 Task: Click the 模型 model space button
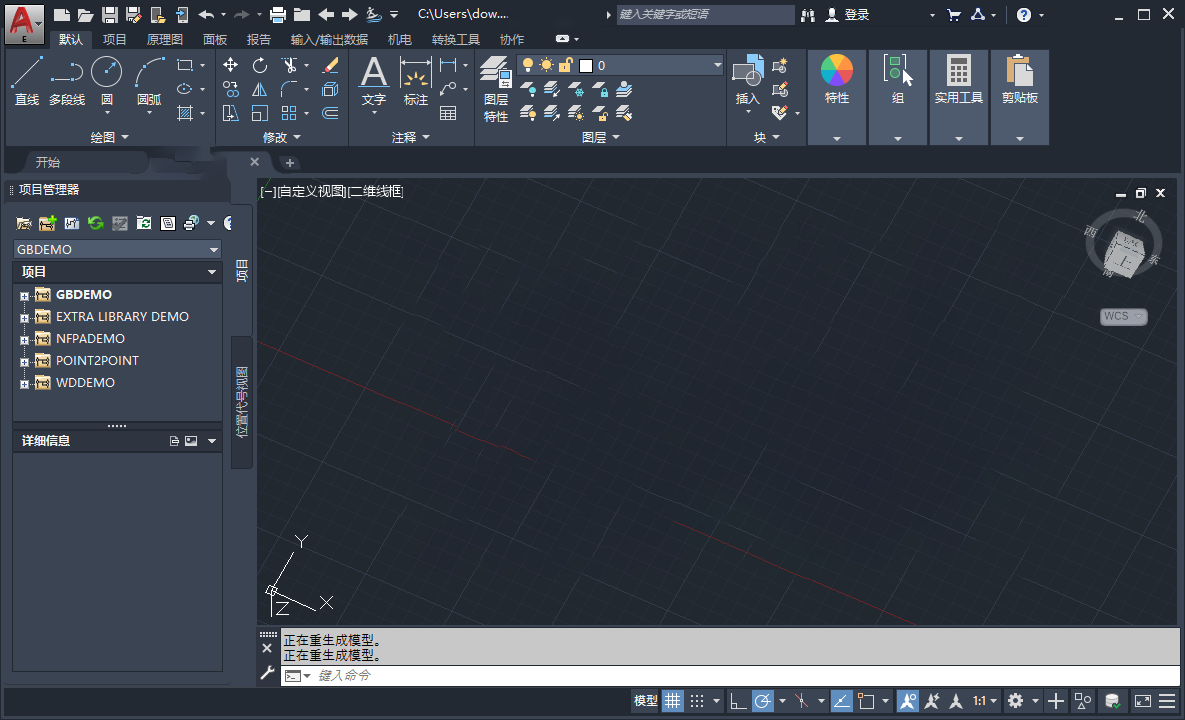click(x=645, y=701)
